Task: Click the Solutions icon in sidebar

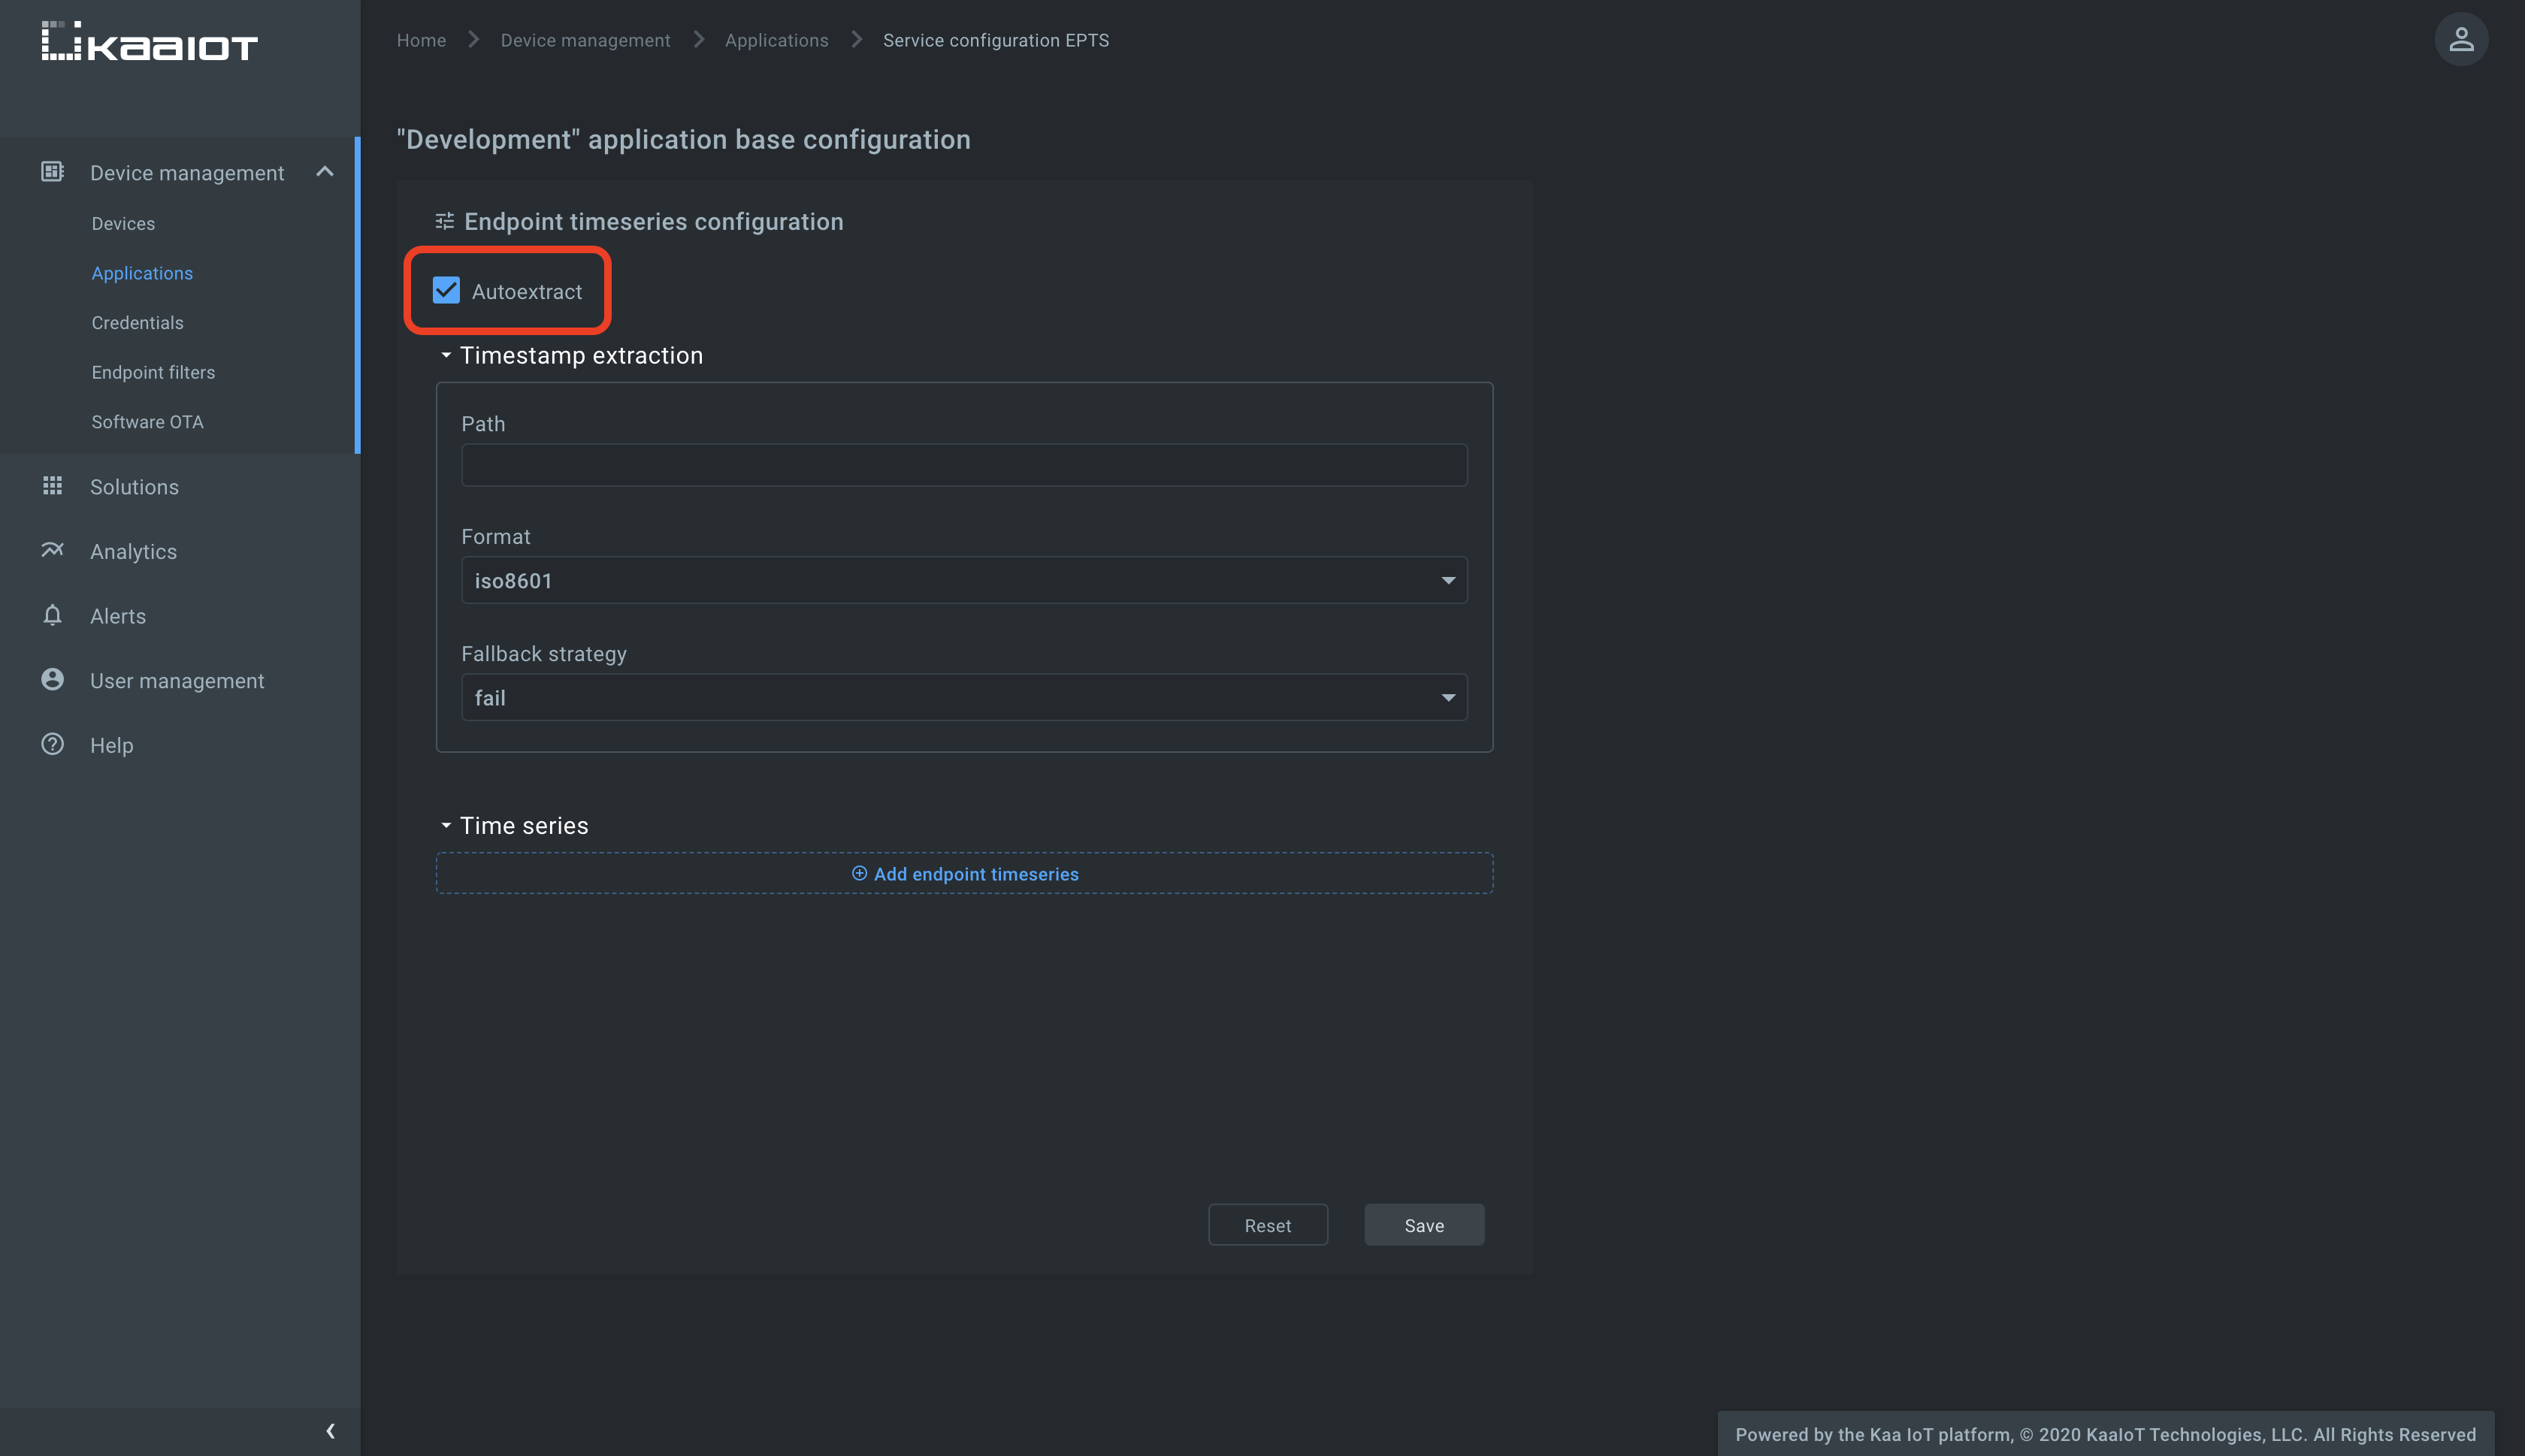Action: tap(52, 487)
